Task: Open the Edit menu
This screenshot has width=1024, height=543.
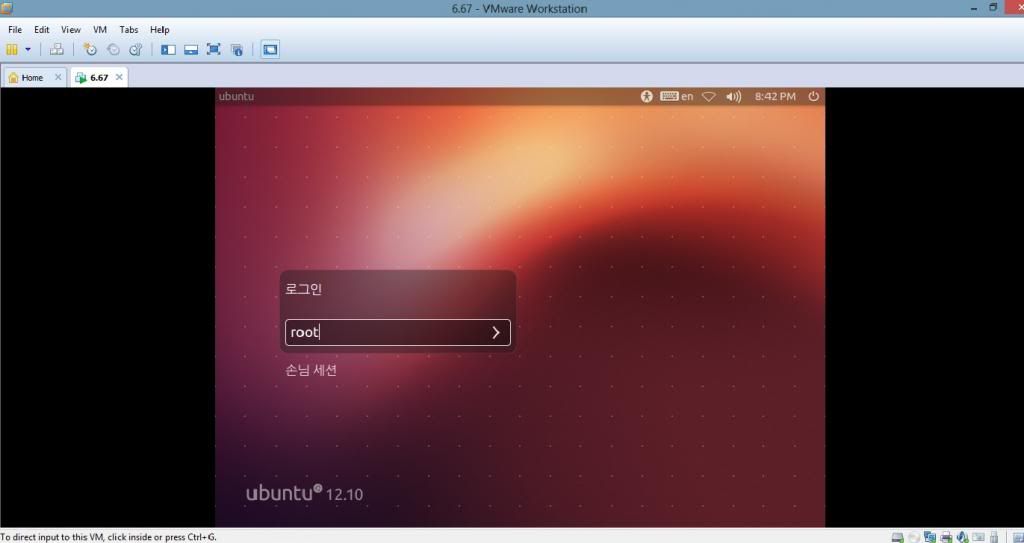Action: coord(42,29)
